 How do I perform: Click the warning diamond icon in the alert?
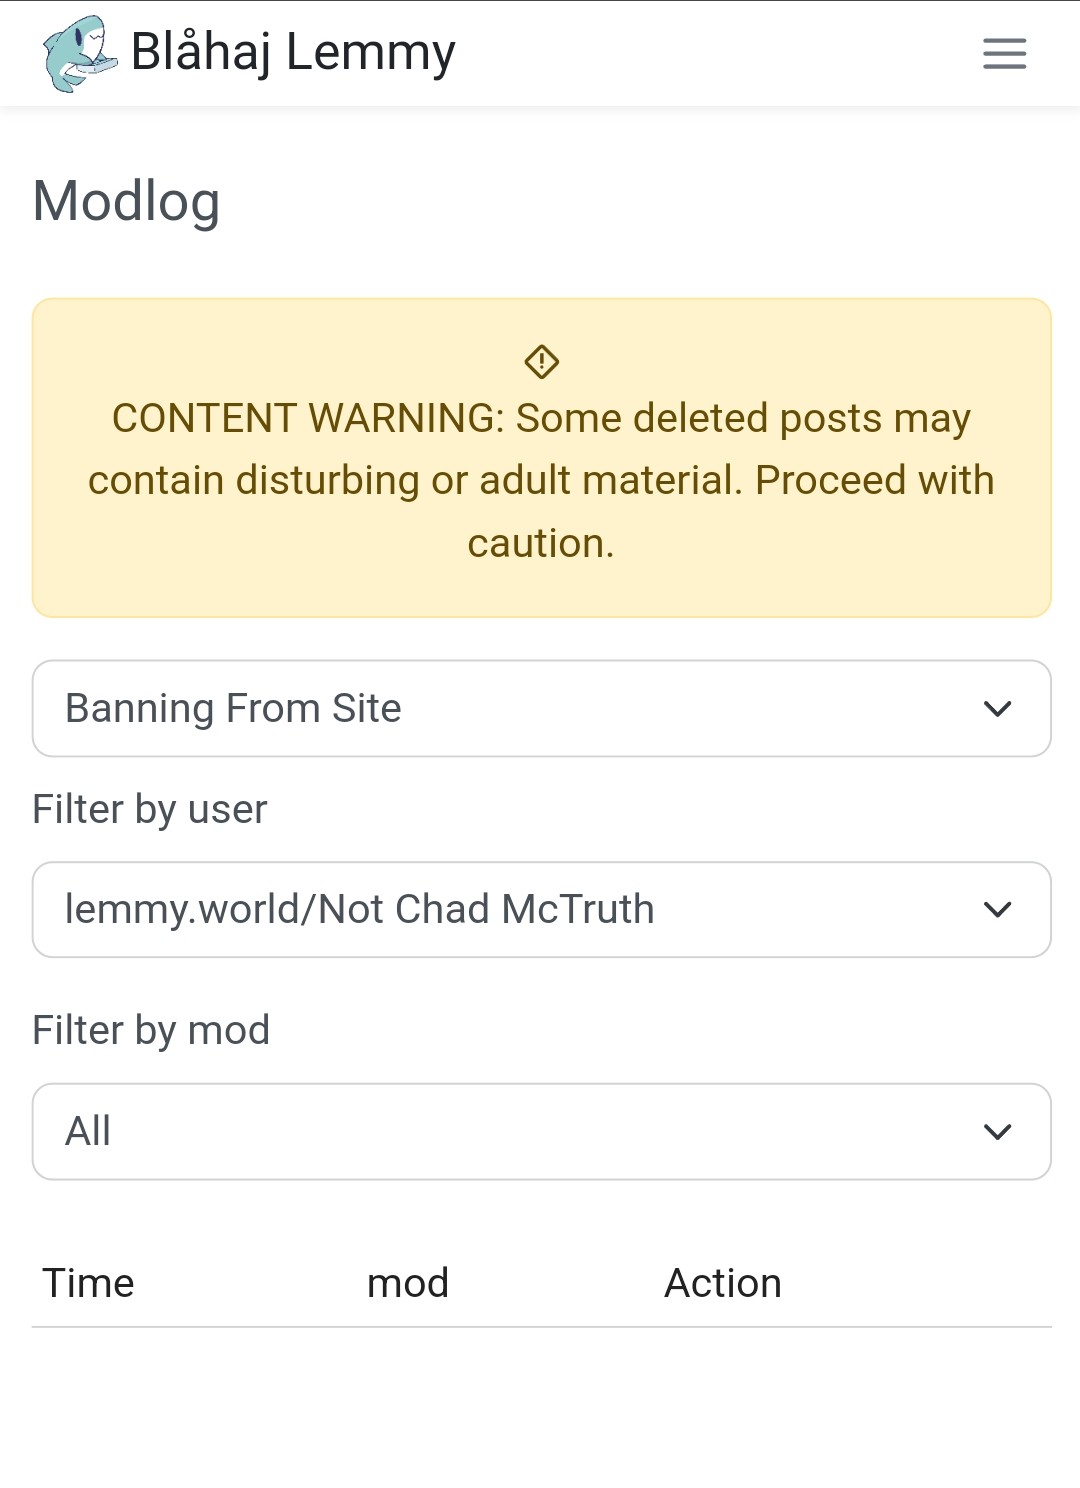point(541,362)
